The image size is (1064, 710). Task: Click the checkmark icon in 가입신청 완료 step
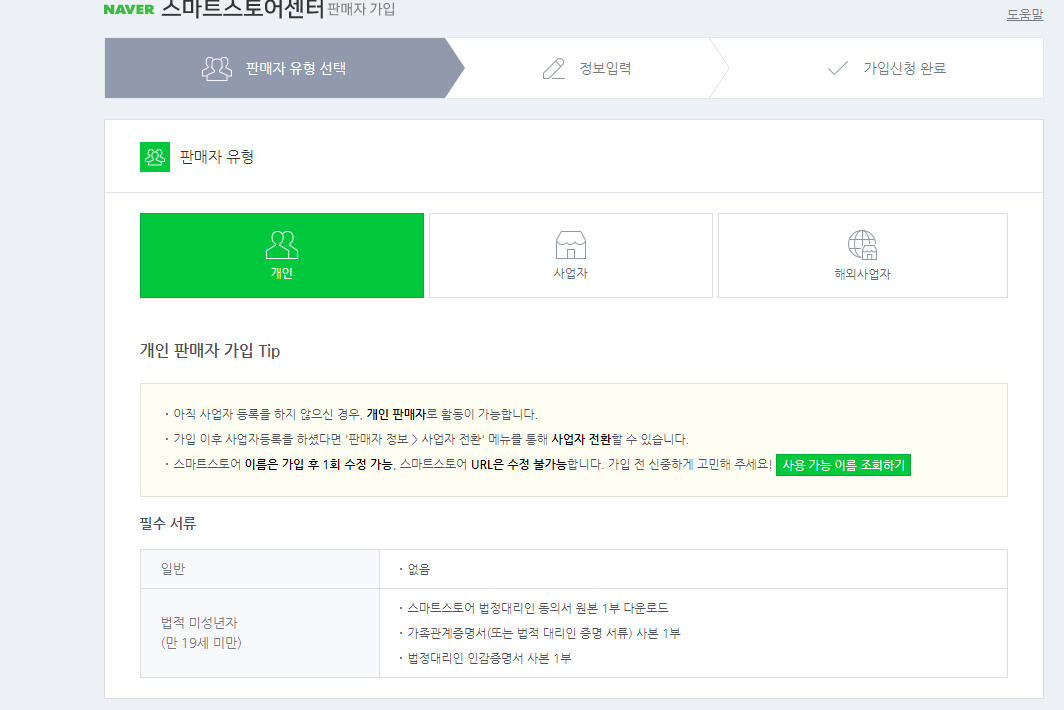pyautogui.click(x=838, y=69)
